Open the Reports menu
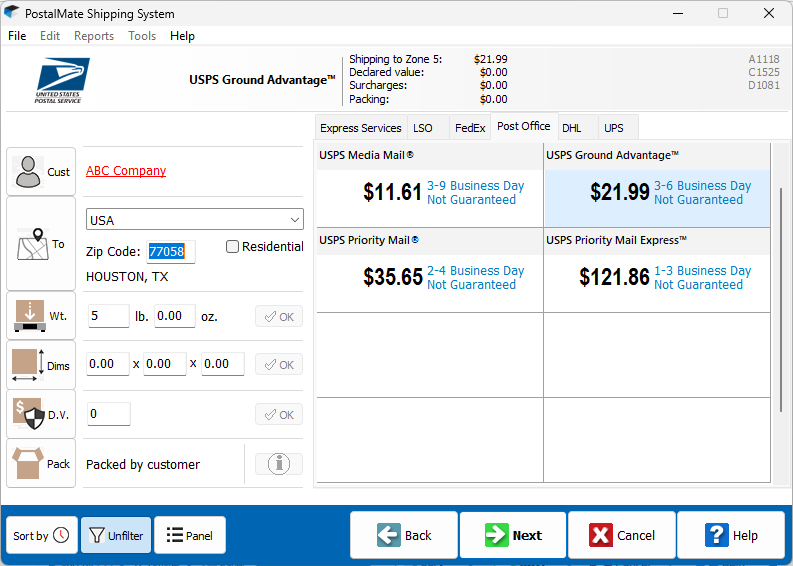 [x=94, y=36]
